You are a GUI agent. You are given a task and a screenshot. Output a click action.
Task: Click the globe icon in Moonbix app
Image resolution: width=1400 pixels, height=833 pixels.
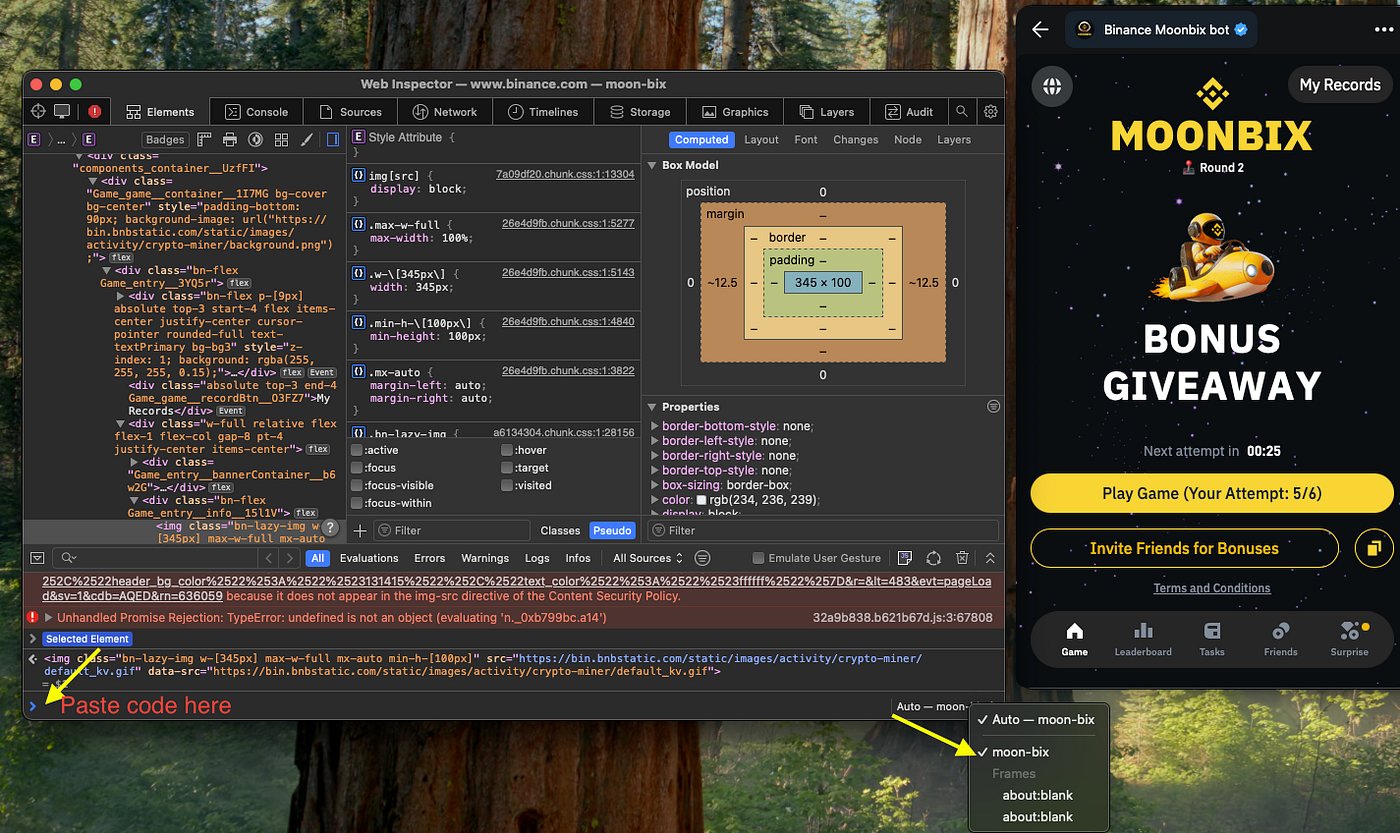(x=1052, y=86)
